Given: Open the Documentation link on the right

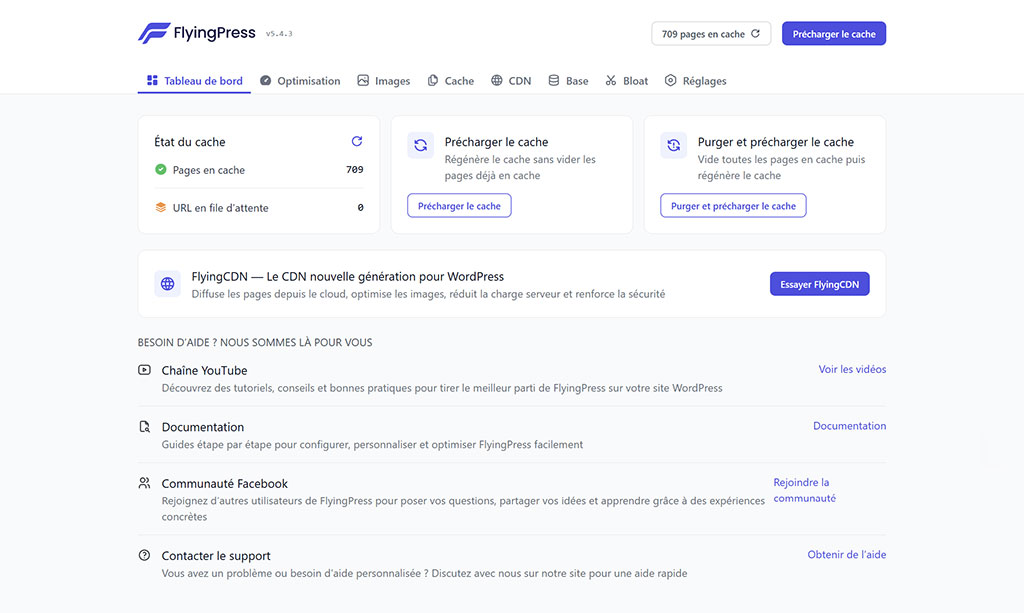Looking at the screenshot, I should (x=850, y=426).
